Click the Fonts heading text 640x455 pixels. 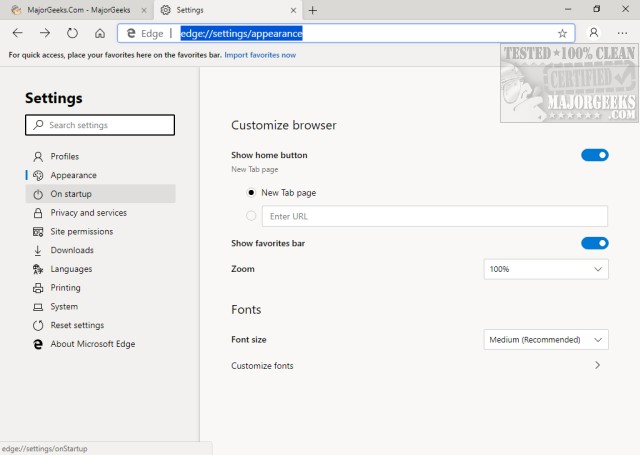(x=246, y=309)
